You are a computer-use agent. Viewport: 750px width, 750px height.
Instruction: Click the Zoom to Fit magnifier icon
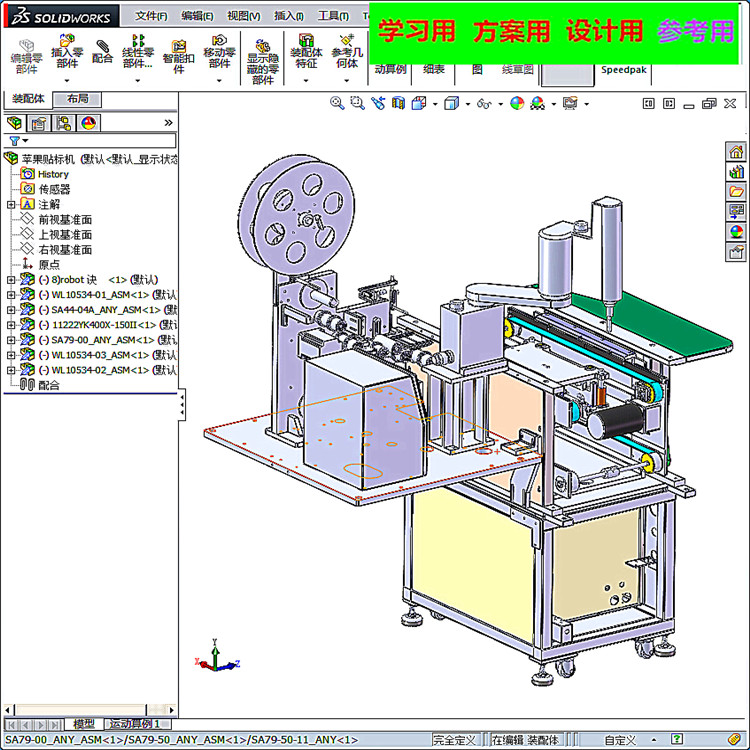point(337,103)
